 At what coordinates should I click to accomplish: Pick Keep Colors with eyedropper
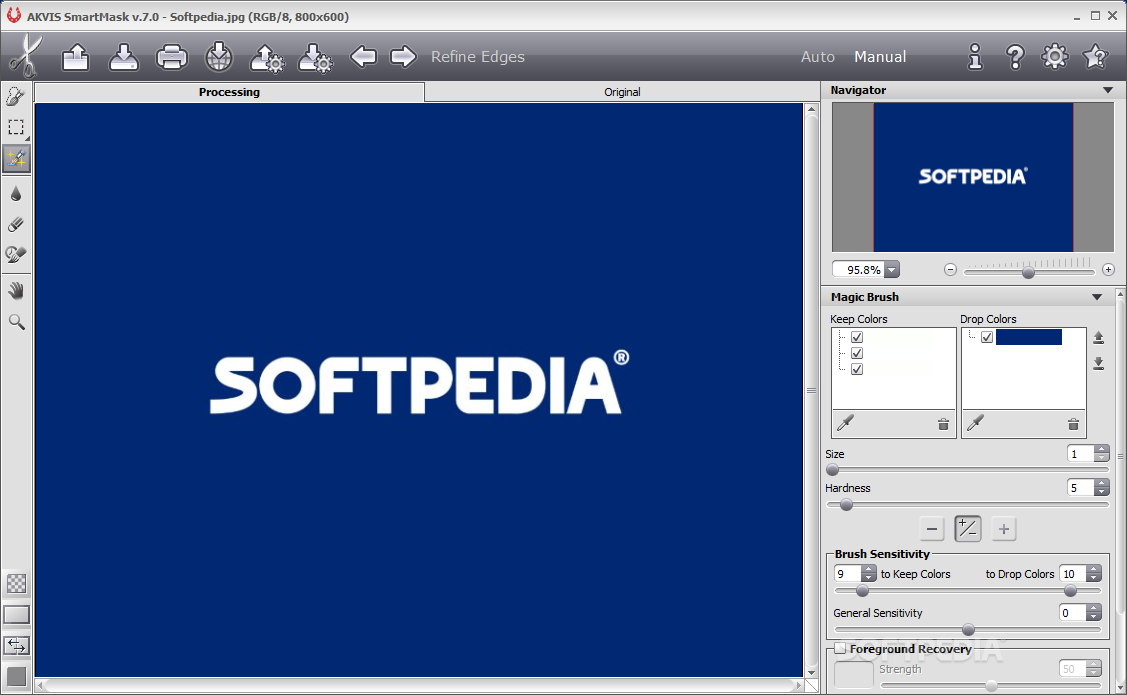tap(845, 423)
